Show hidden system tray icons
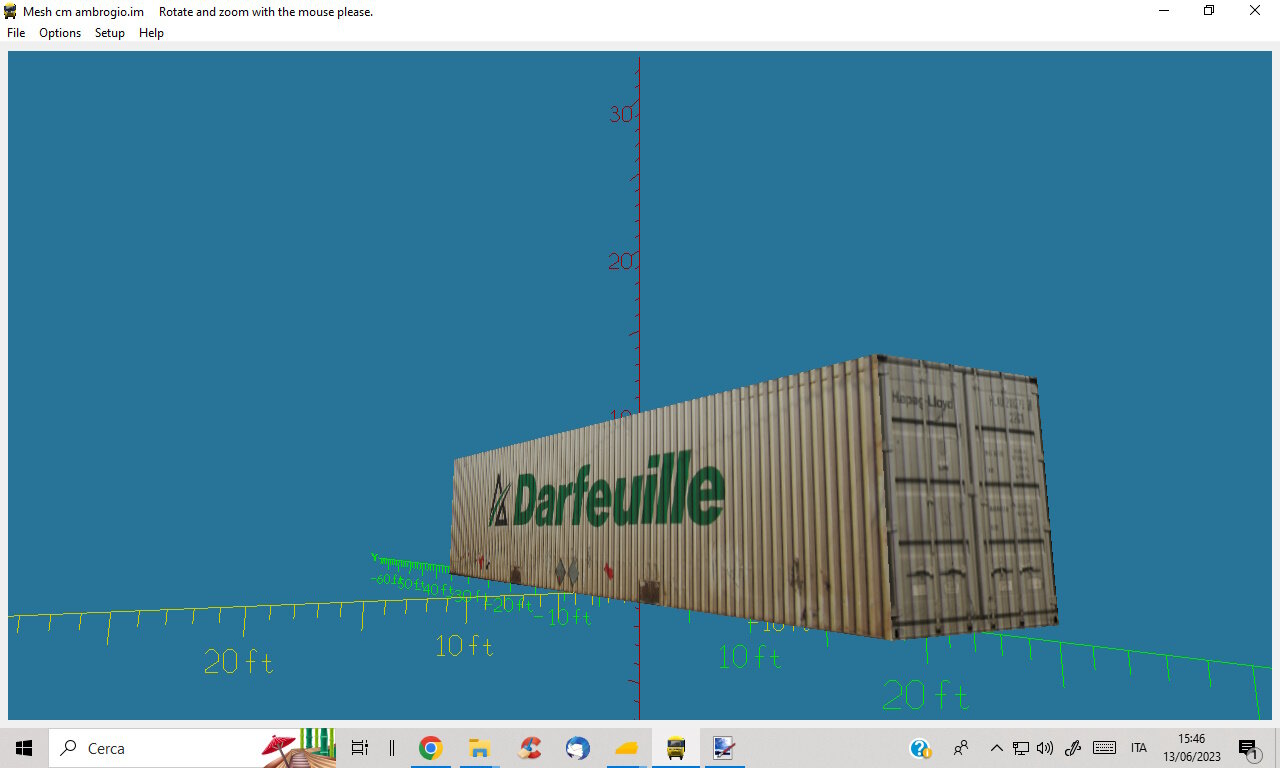 click(996, 748)
